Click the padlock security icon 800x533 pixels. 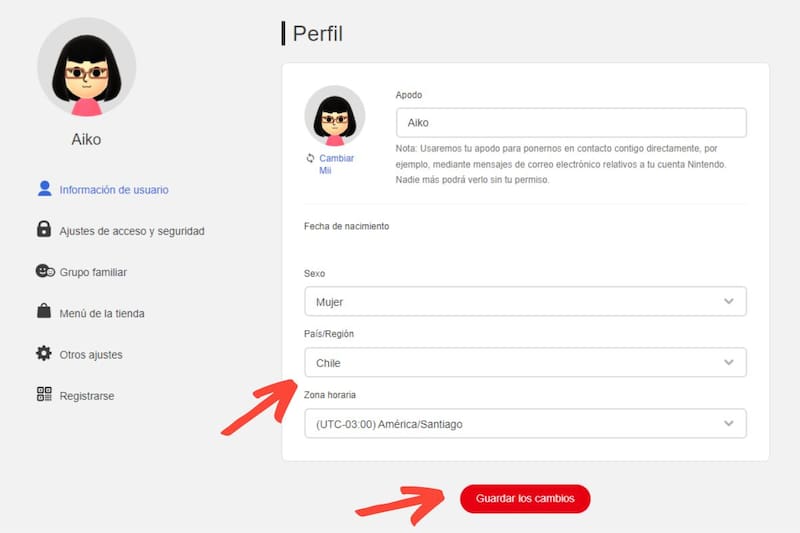click(x=43, y=230)
